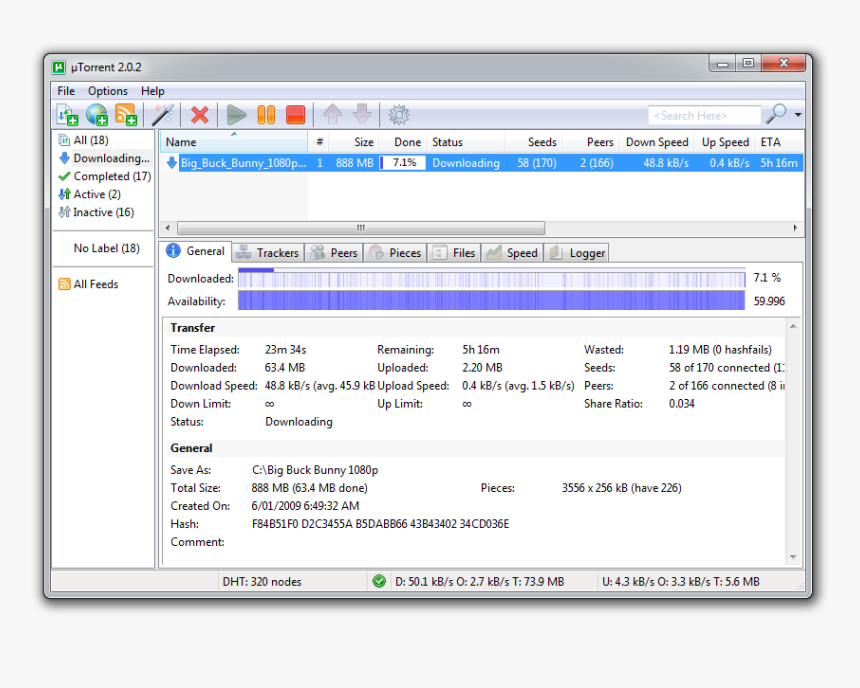Click the Search Here input field
Image resolution: width=860 pixels, height=688 pixels.
pos(704,116)
